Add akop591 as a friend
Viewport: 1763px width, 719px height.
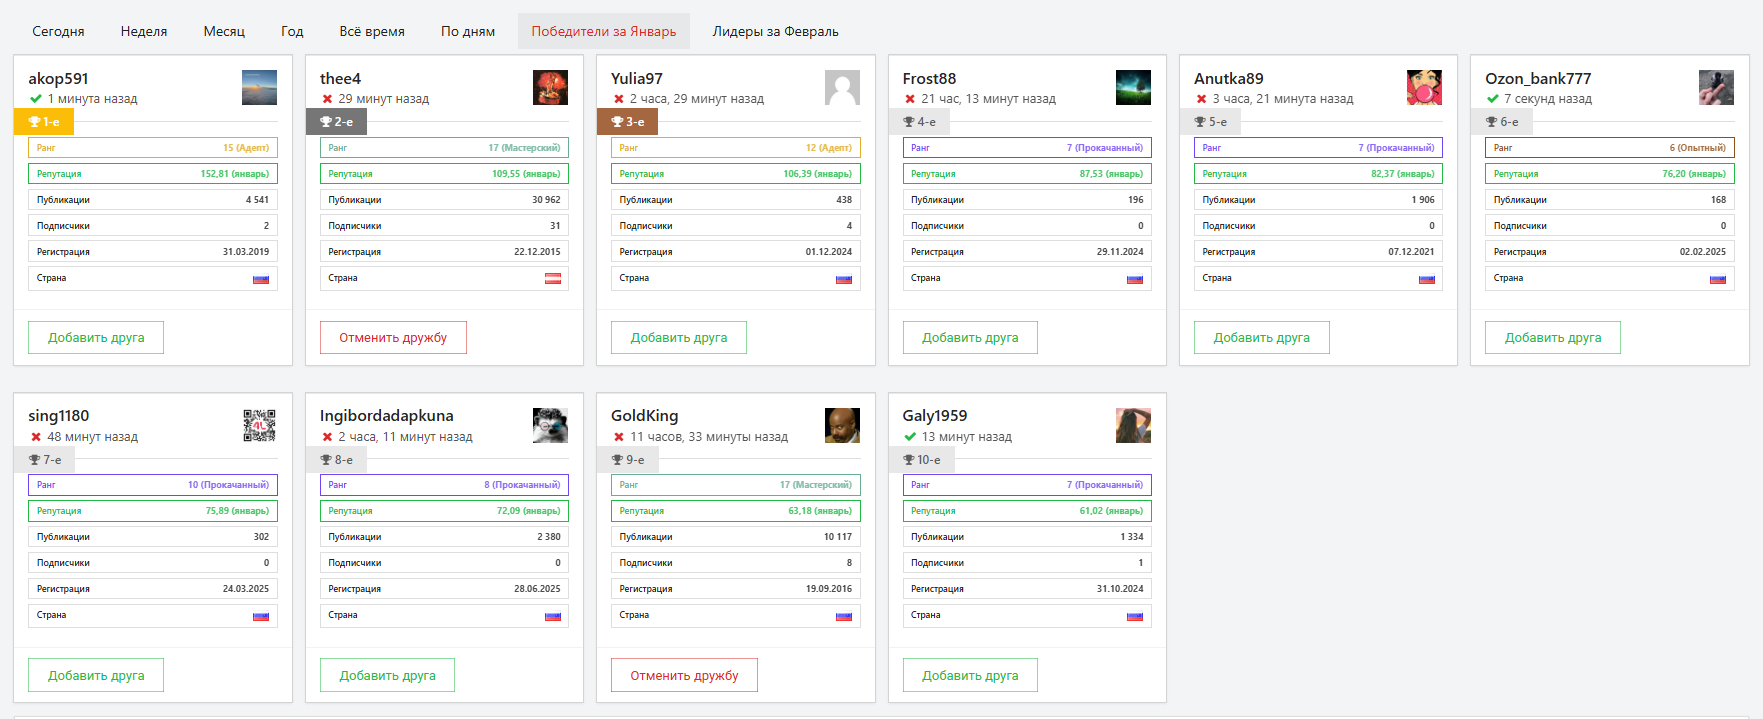(x=96, y=338)
